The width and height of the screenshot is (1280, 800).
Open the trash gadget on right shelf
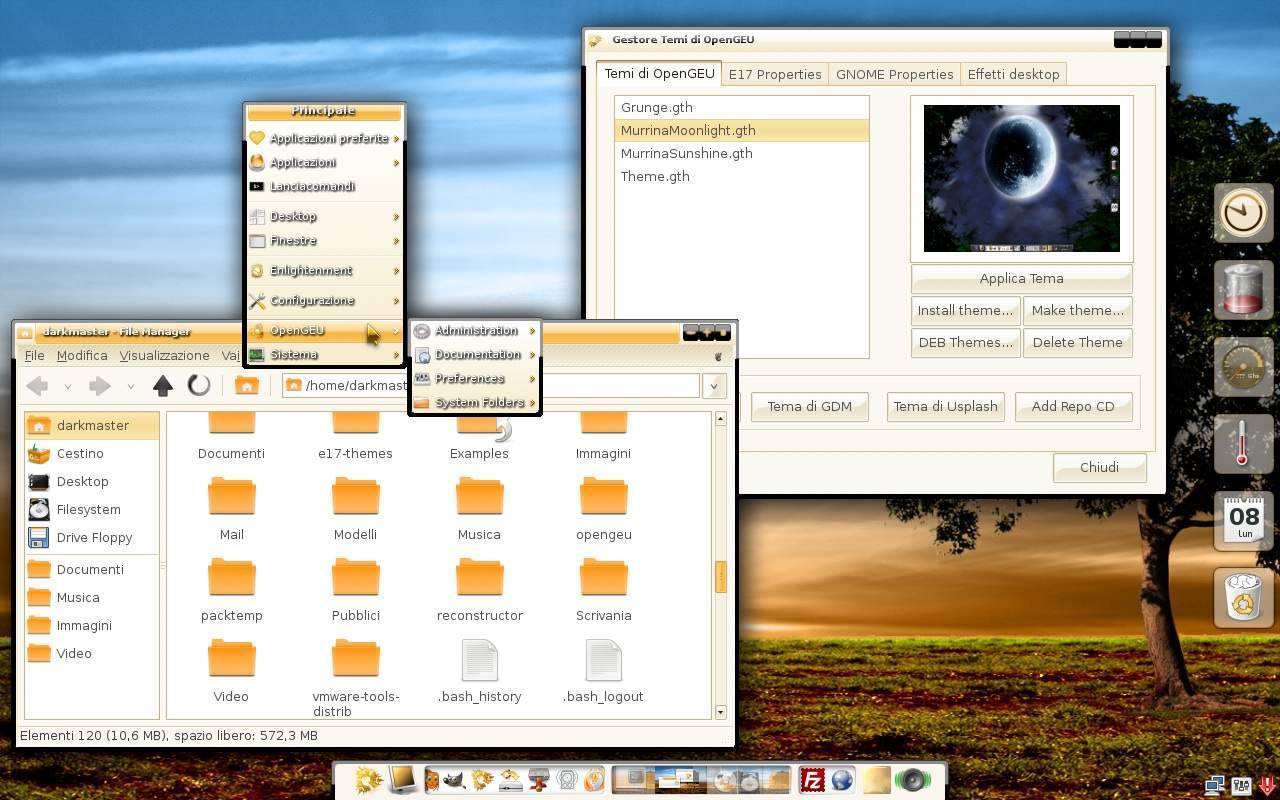click(1243, 597)
